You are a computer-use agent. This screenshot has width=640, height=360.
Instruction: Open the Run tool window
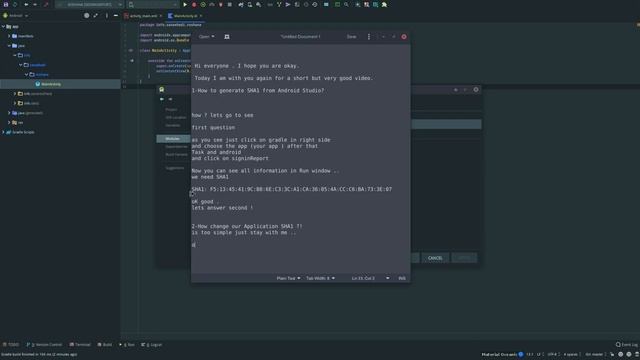coord(127,345)
